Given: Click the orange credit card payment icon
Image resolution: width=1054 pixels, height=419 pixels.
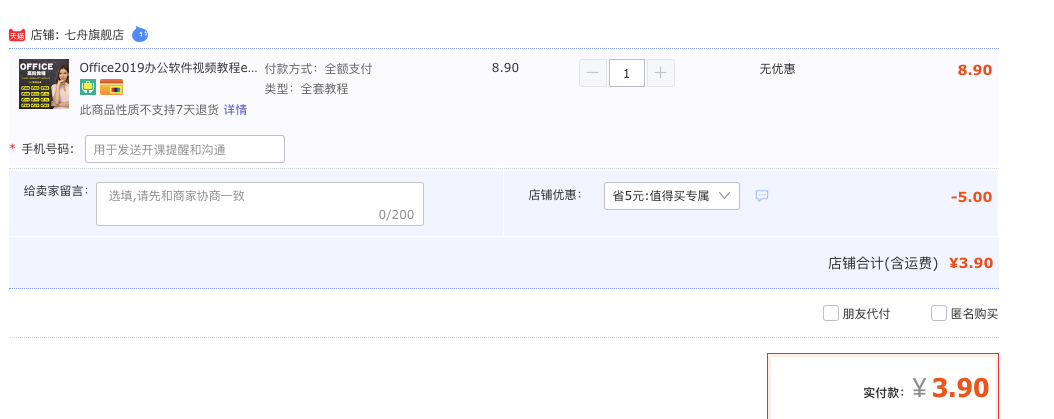Looking at the screenshot, I should click(112, 87).
